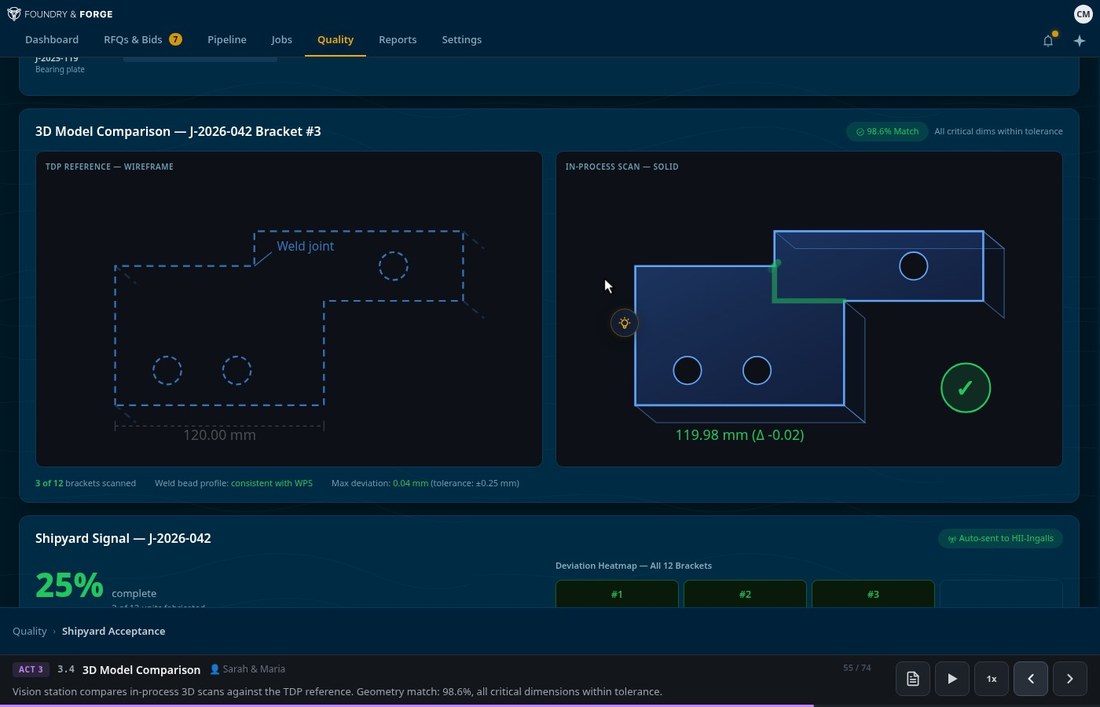Select bracket #2 in deviation heatmap

[x=745, y=594]
